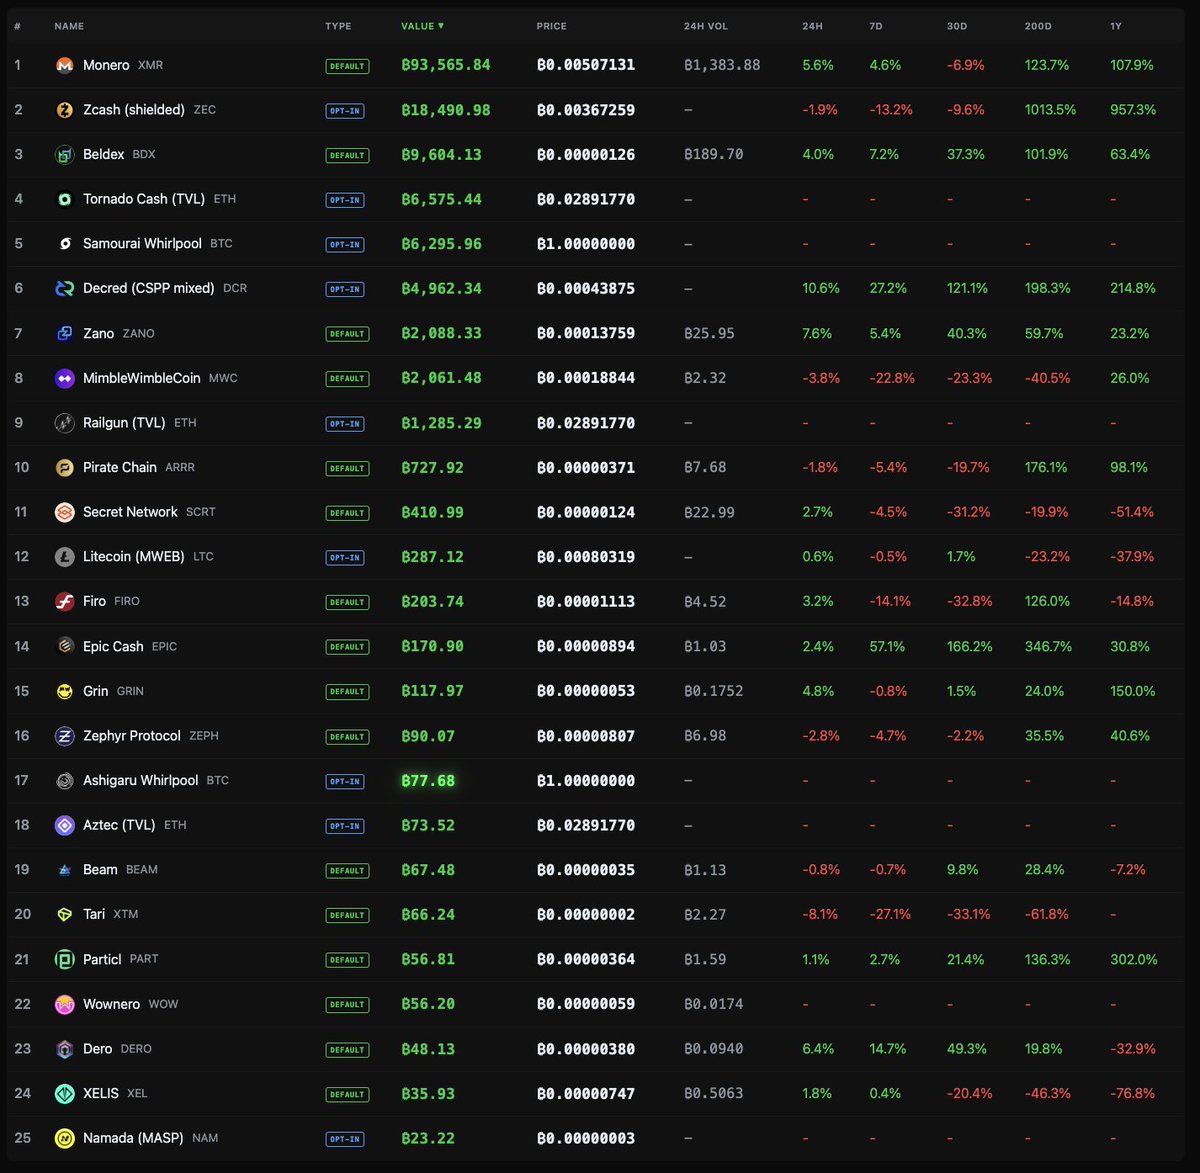
Task: Sort by the 24H VOL column header
Action: click(706, 26)
